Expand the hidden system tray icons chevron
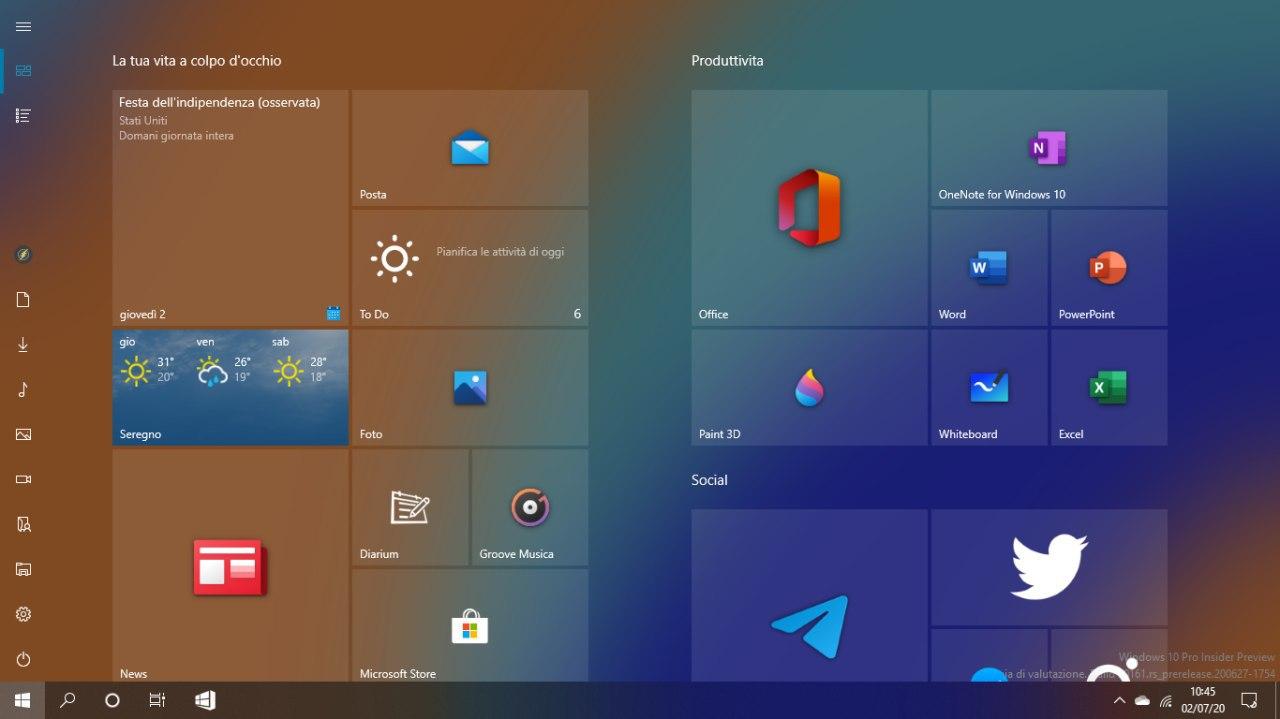Screen dimensions: 1280x719 coord(1119,700)
